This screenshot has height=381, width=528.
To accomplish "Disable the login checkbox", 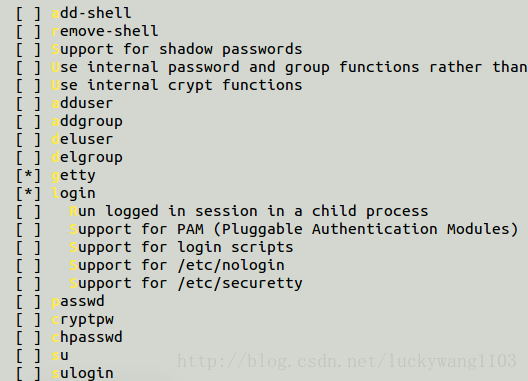I will [29, 193].
